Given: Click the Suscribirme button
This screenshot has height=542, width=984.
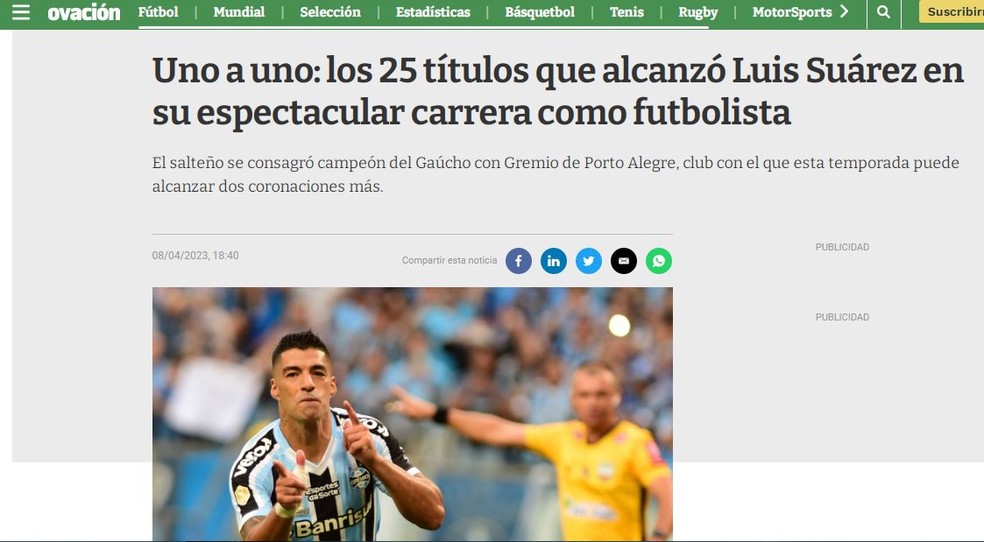Looking at the screenshot, I should pos(951,11).
